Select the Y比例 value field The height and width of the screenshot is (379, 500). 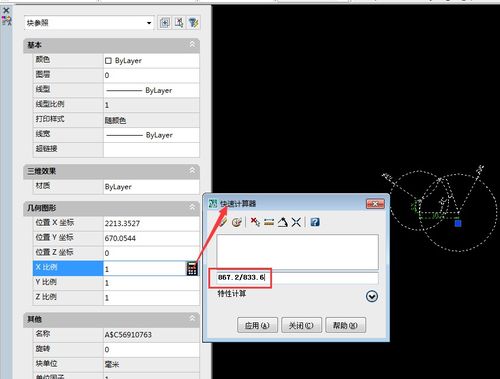pos(151,283)
